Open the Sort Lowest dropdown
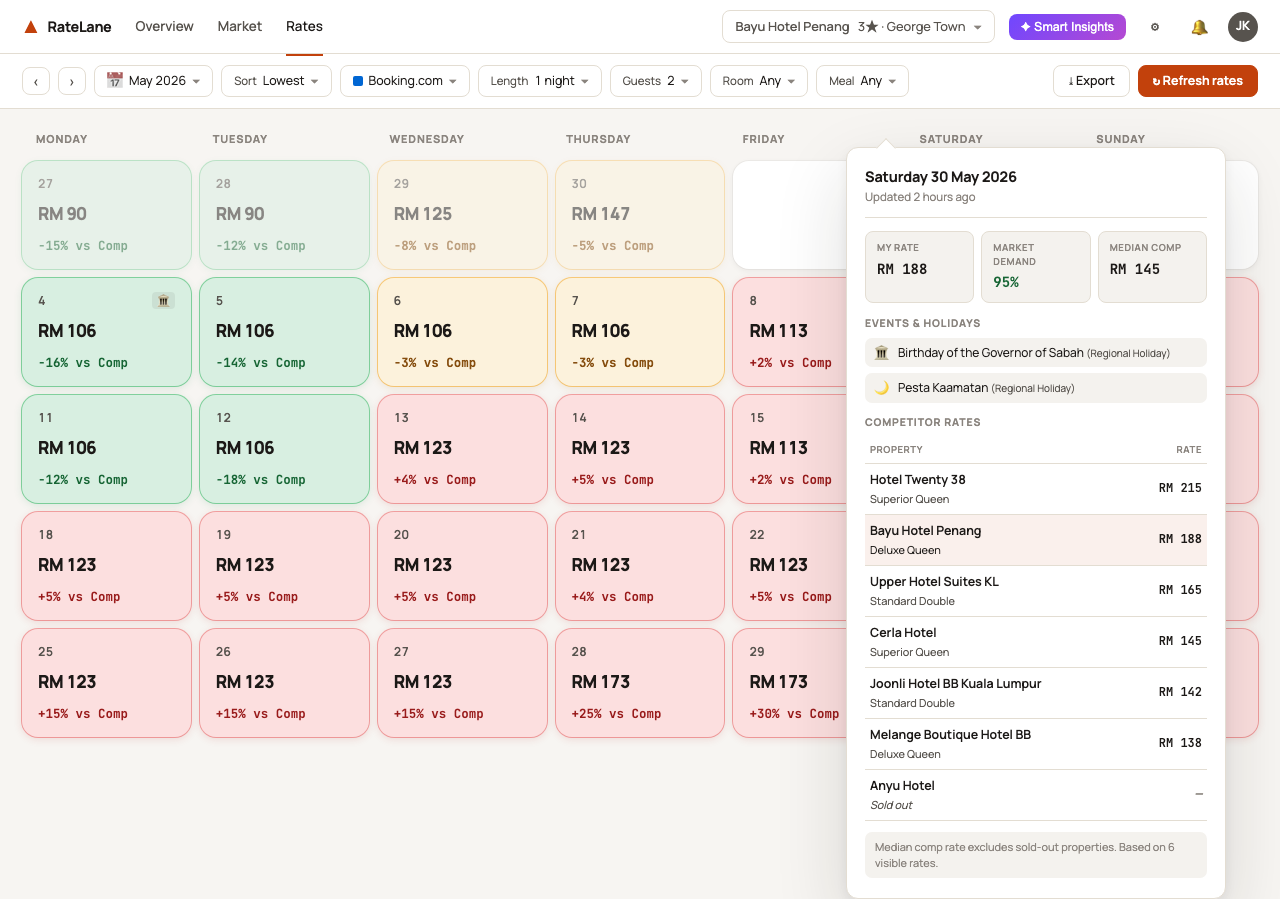The height and width of the screenshot is (899, 1280). [276, 81]
